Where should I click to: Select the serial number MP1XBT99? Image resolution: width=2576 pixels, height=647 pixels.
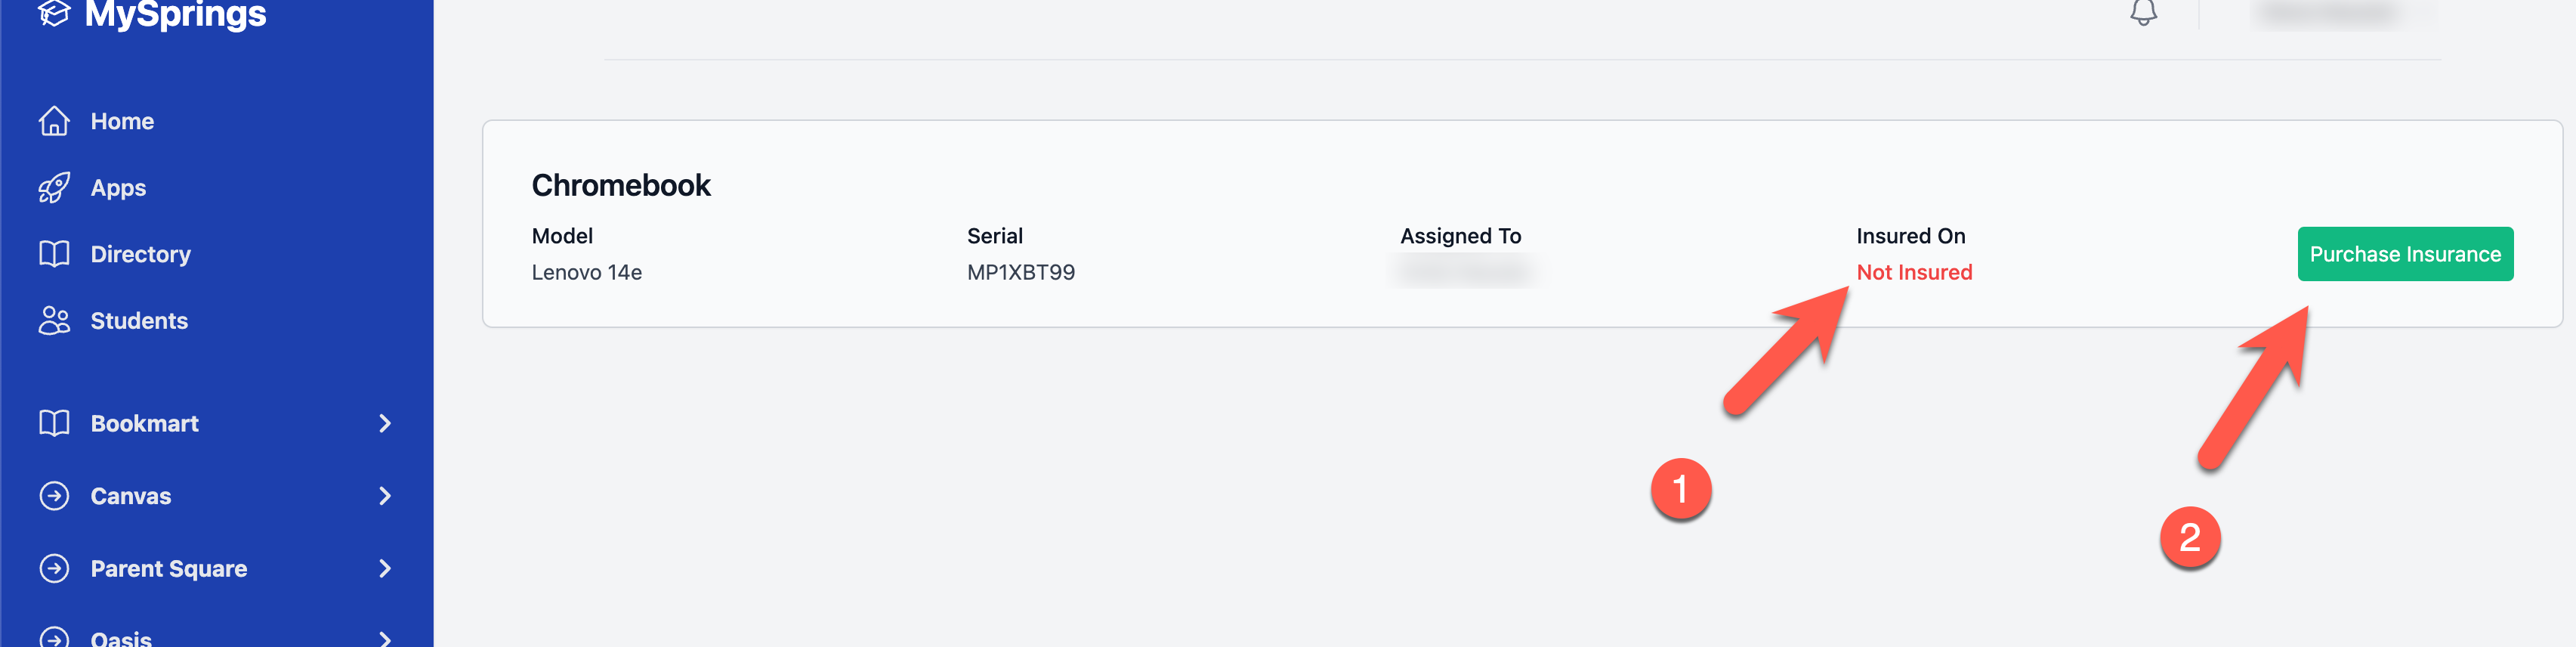pos(1021,272)
